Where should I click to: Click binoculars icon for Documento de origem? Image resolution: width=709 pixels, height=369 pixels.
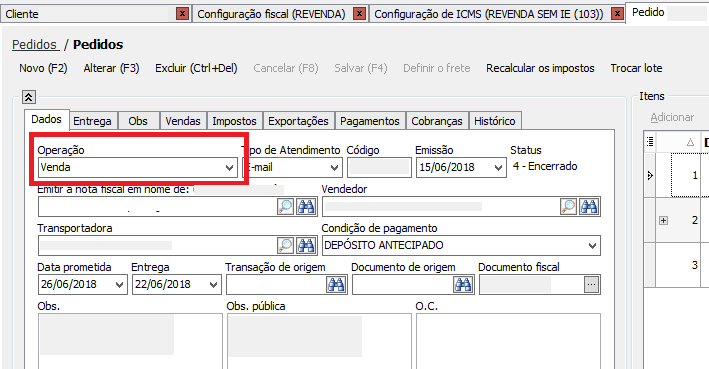coord(463,284)
